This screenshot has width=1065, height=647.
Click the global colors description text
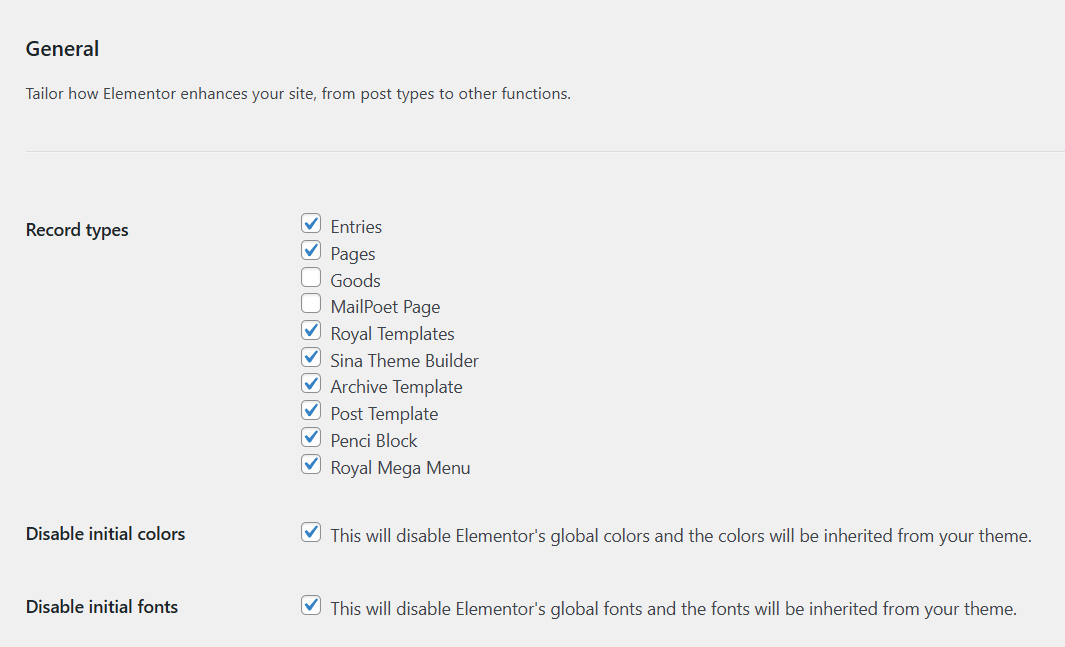pyautogui.click(x=681, y=536)
